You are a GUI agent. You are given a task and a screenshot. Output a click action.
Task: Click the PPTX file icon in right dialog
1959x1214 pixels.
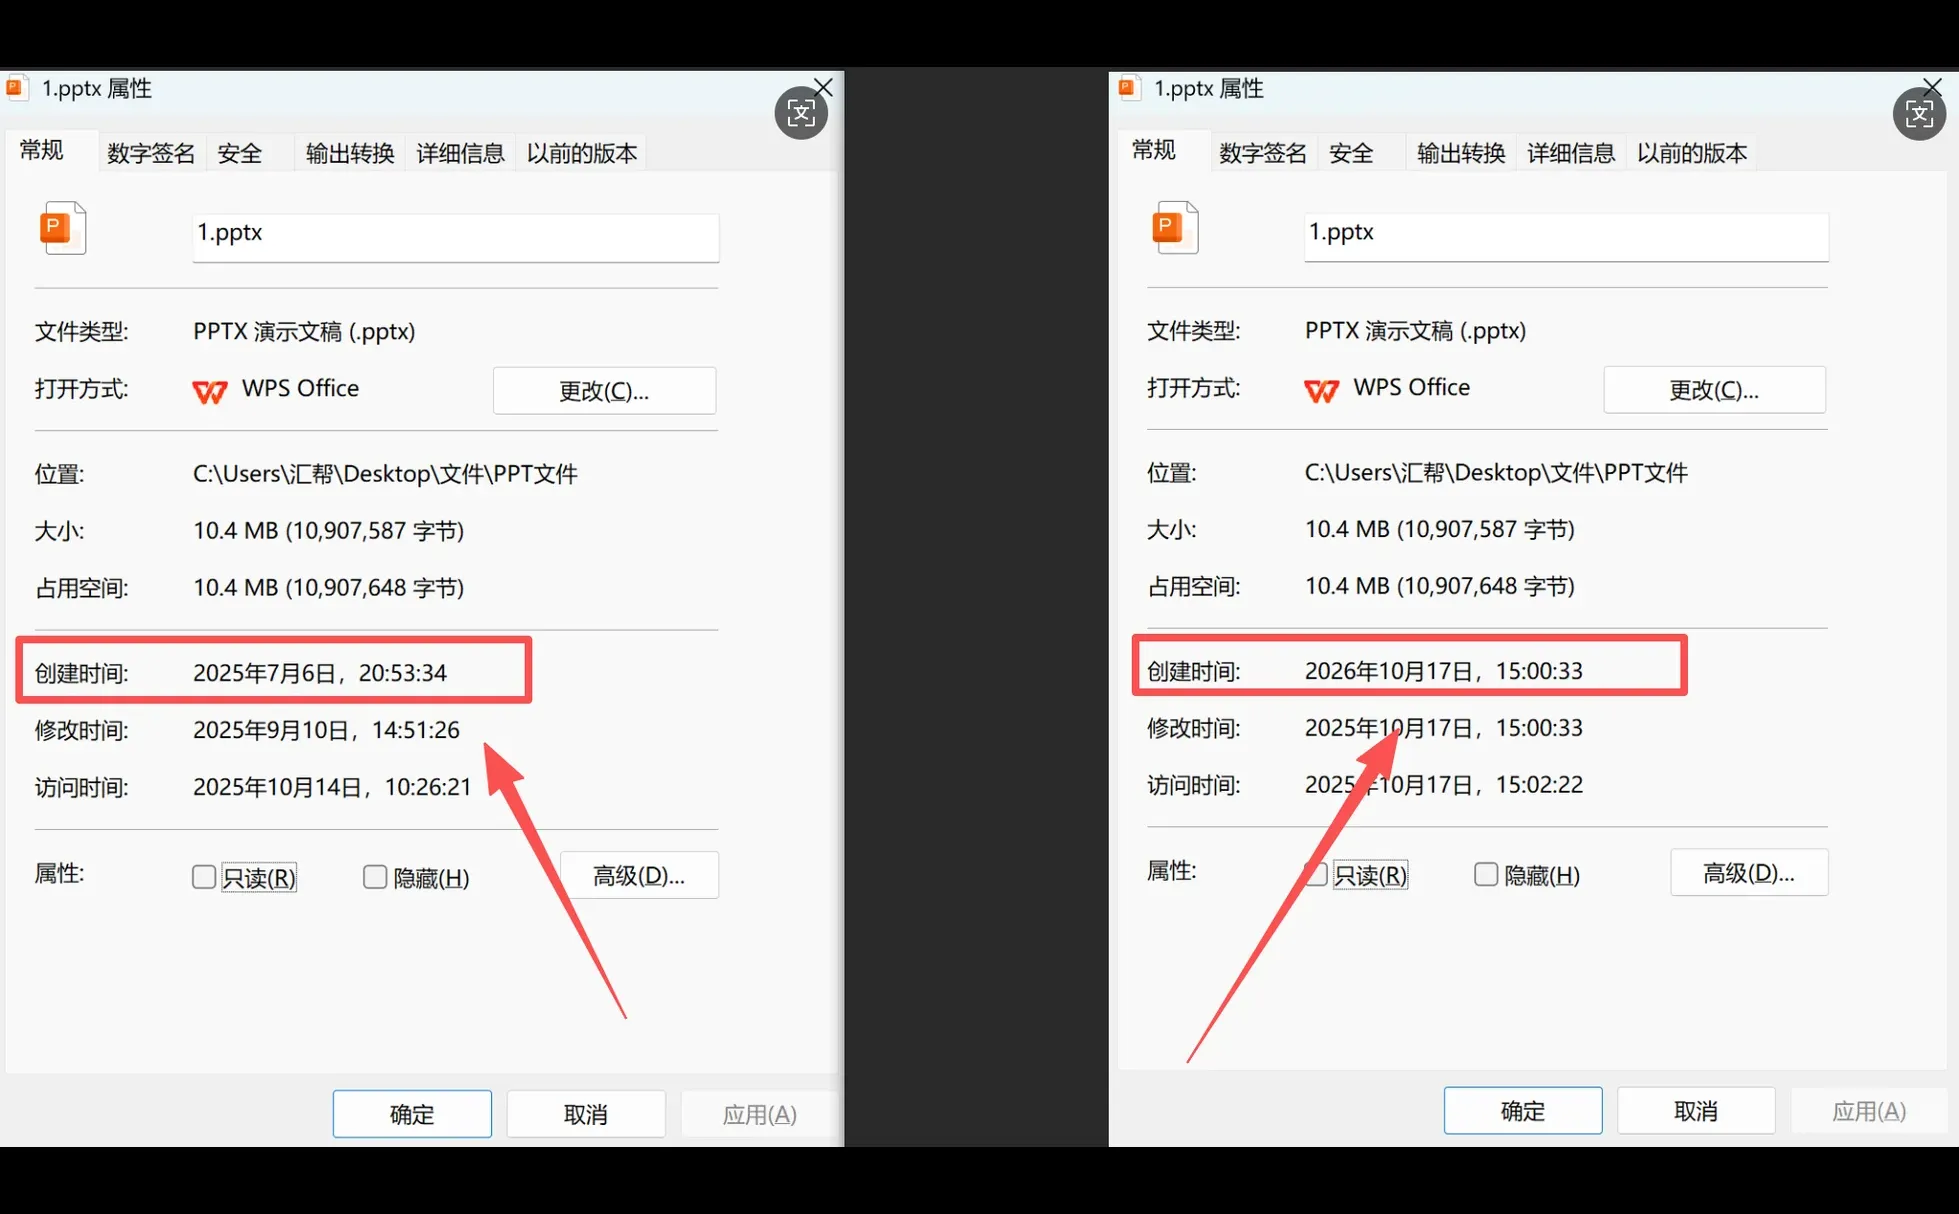[1175, 228]
